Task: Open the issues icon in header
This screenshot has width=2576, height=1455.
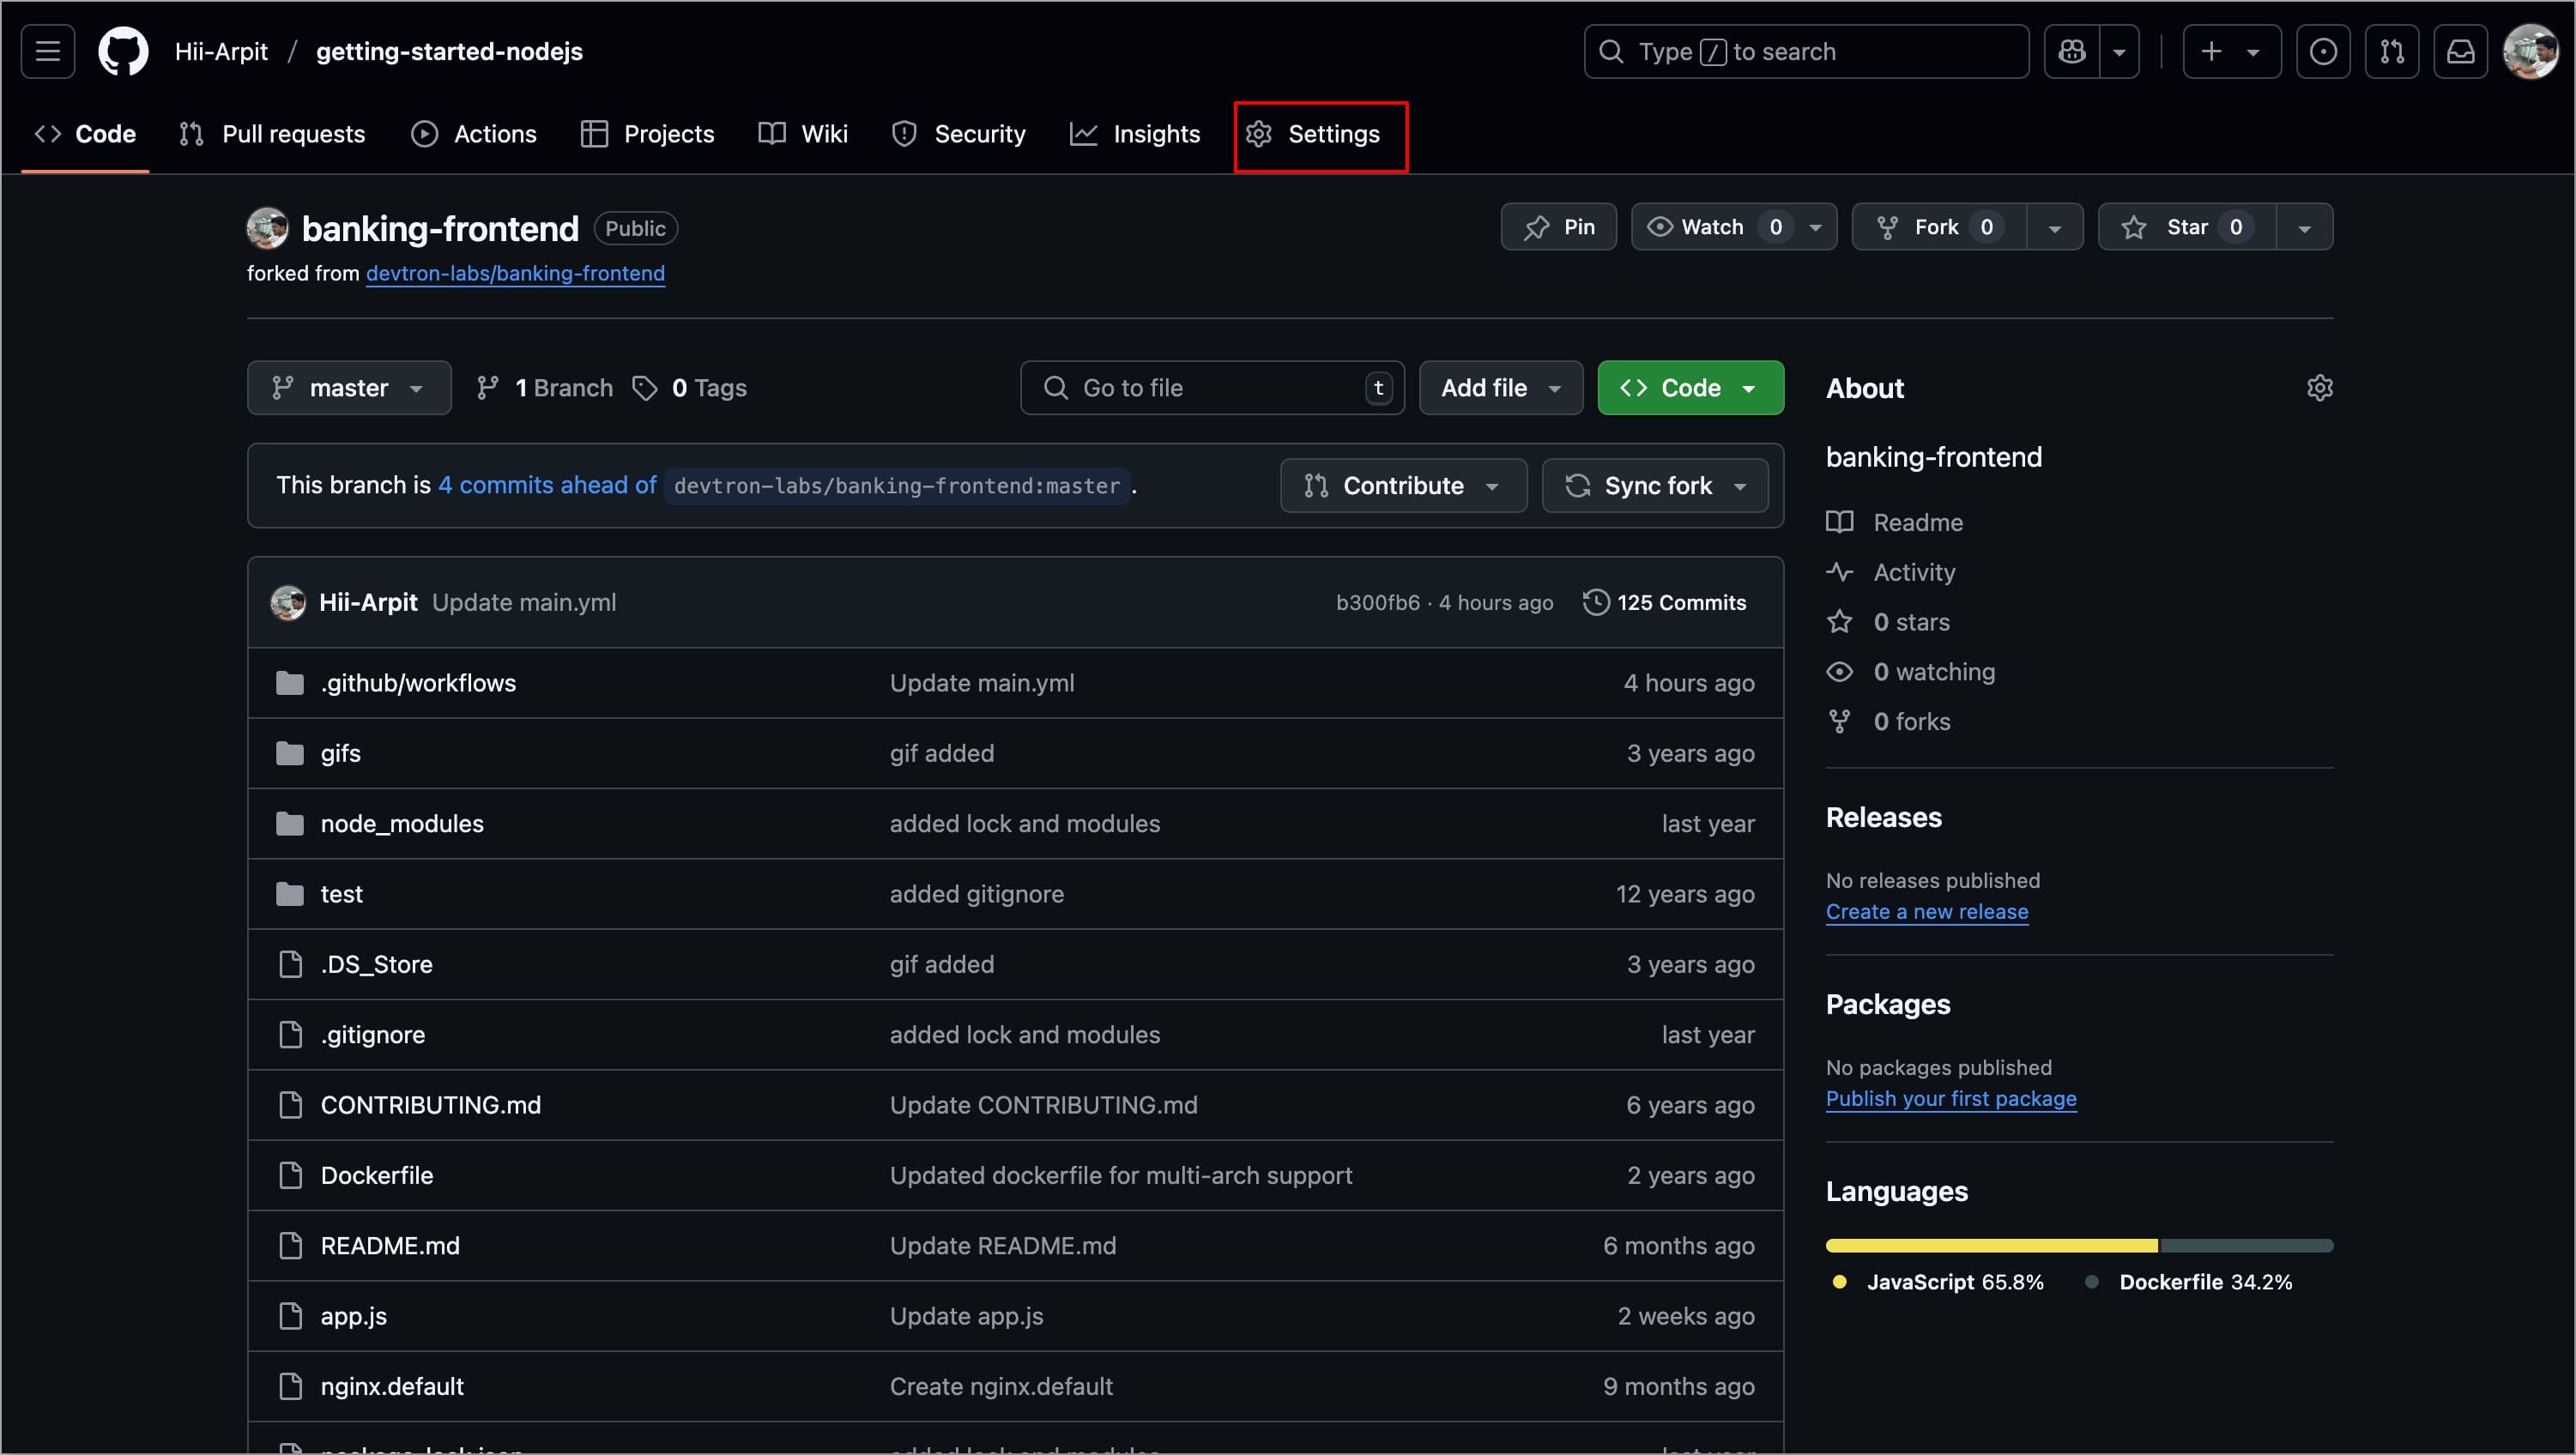Action: point(2323,51)
